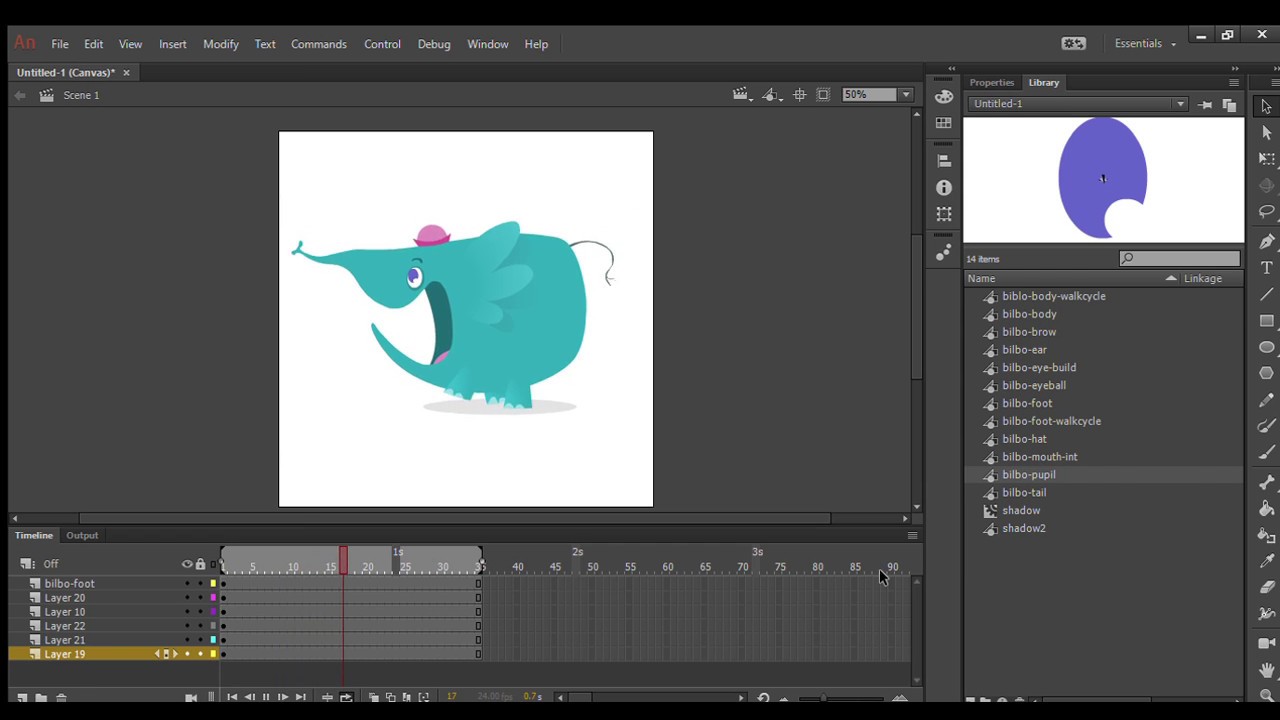Select the PolyStar tool

tap(1267, 373)
